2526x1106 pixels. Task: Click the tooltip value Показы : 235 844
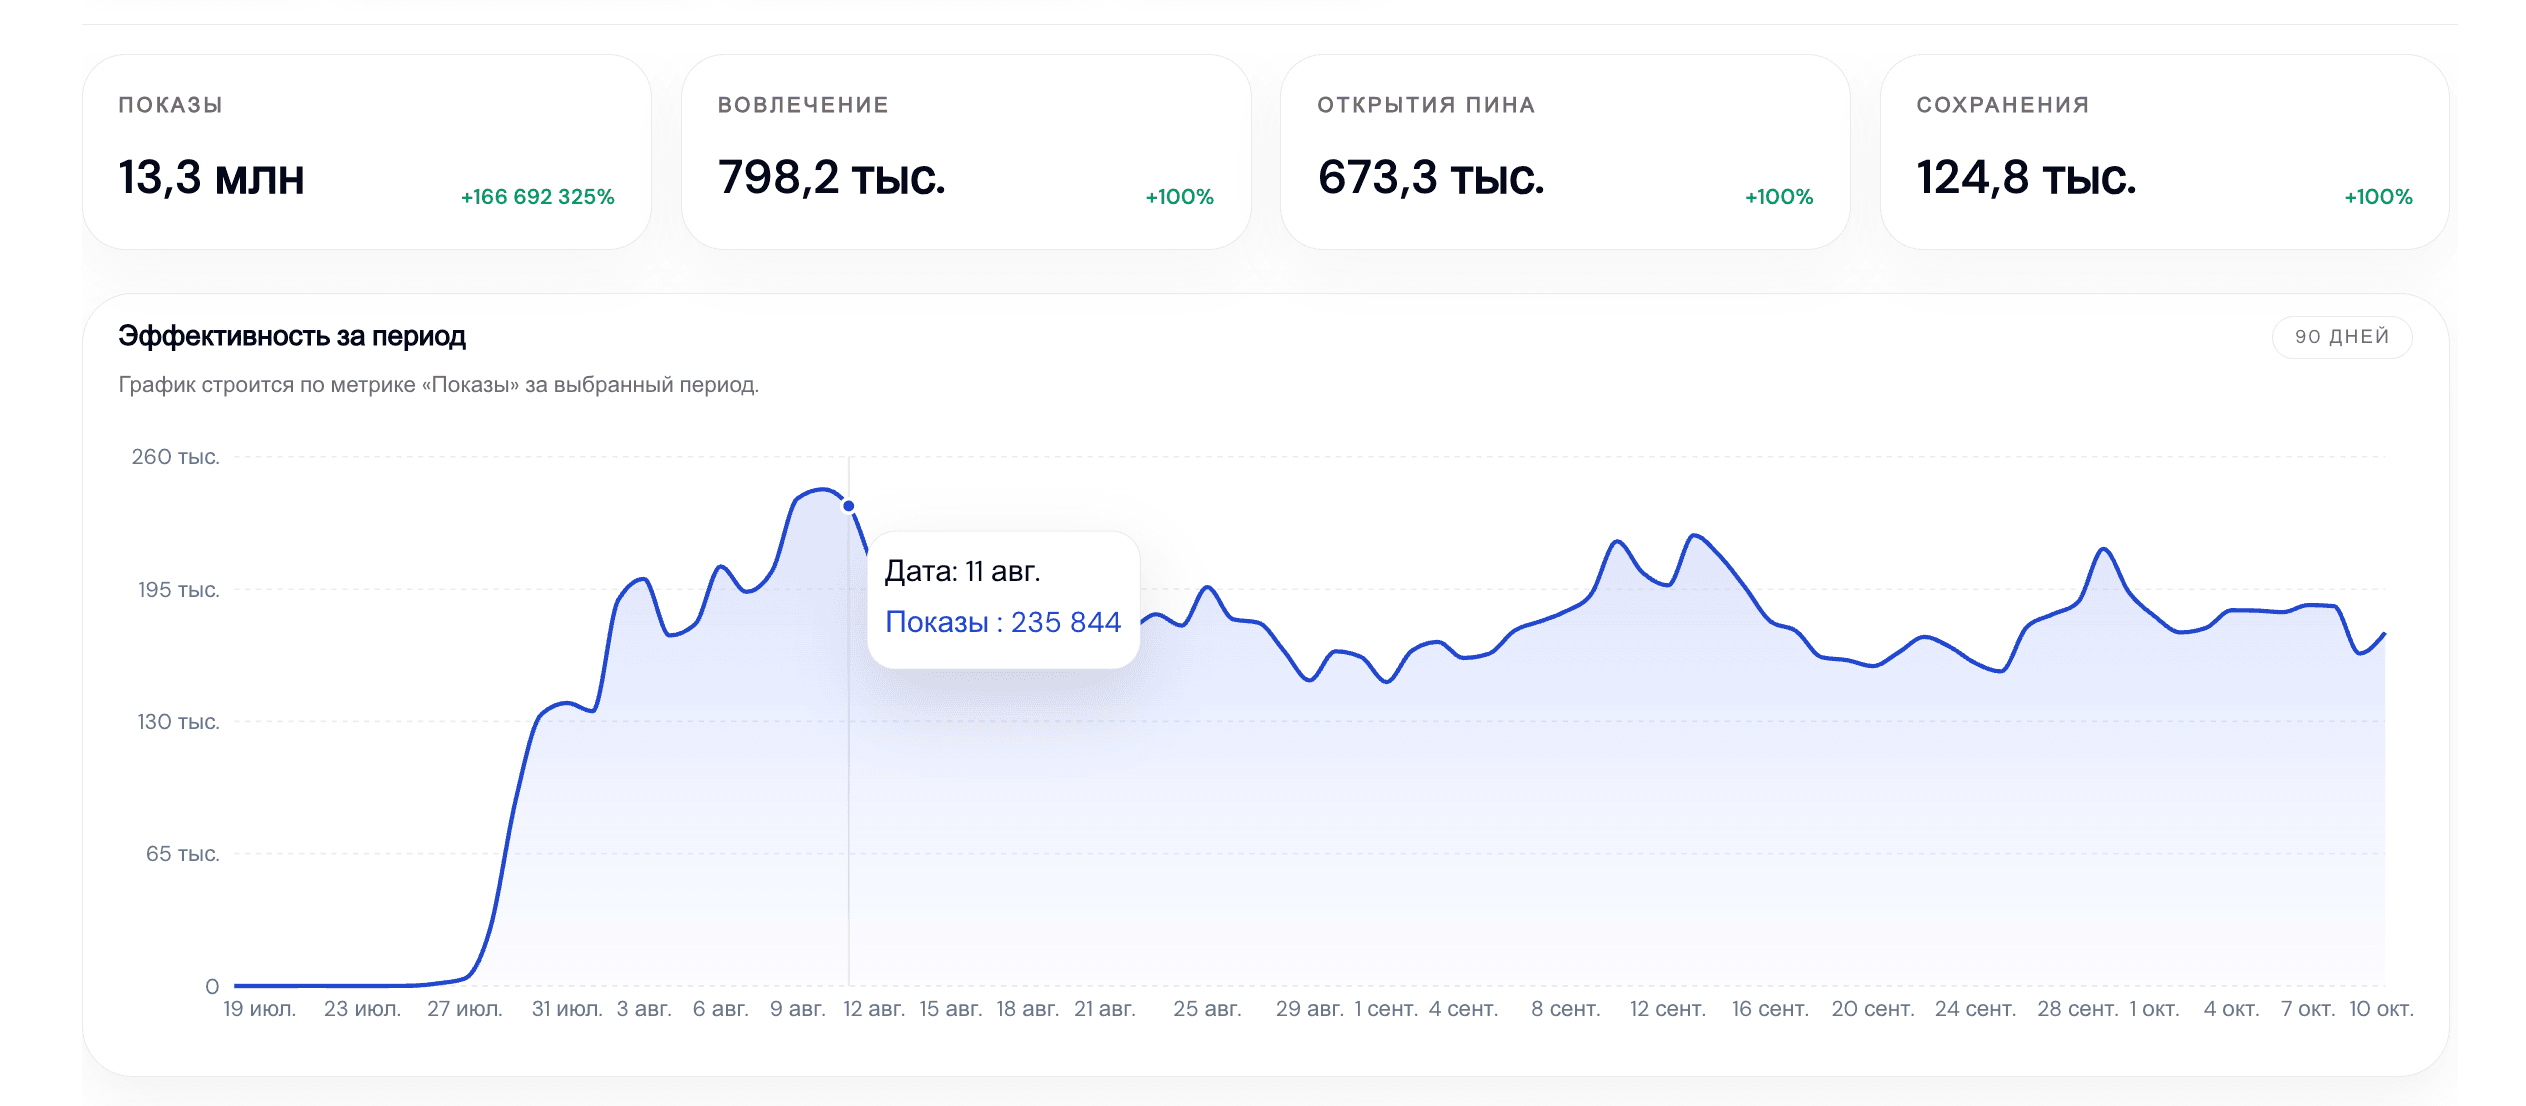pos(1003,622)
